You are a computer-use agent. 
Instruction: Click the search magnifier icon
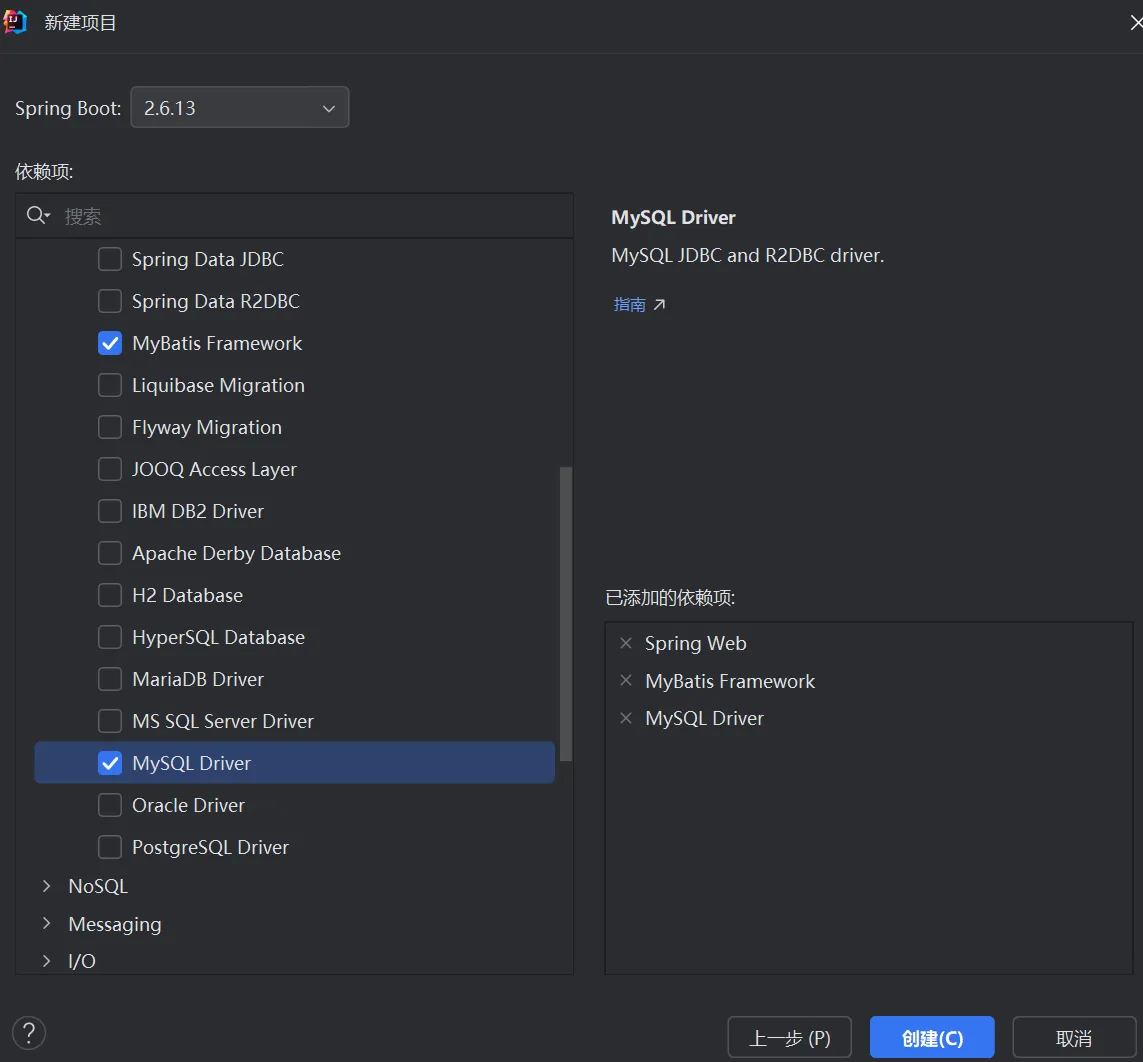pos(37,216)
